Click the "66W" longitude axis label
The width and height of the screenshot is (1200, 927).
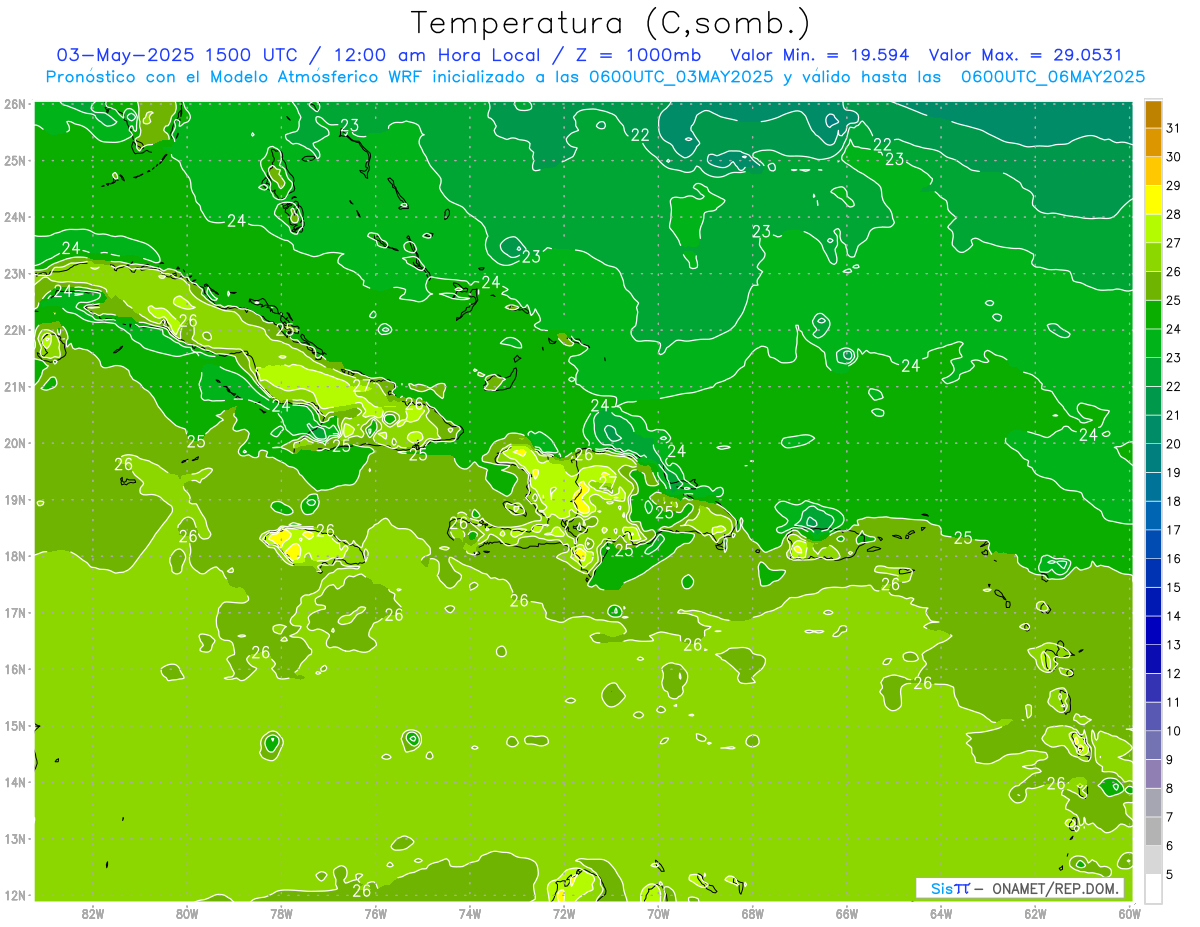tap(846, 913)
